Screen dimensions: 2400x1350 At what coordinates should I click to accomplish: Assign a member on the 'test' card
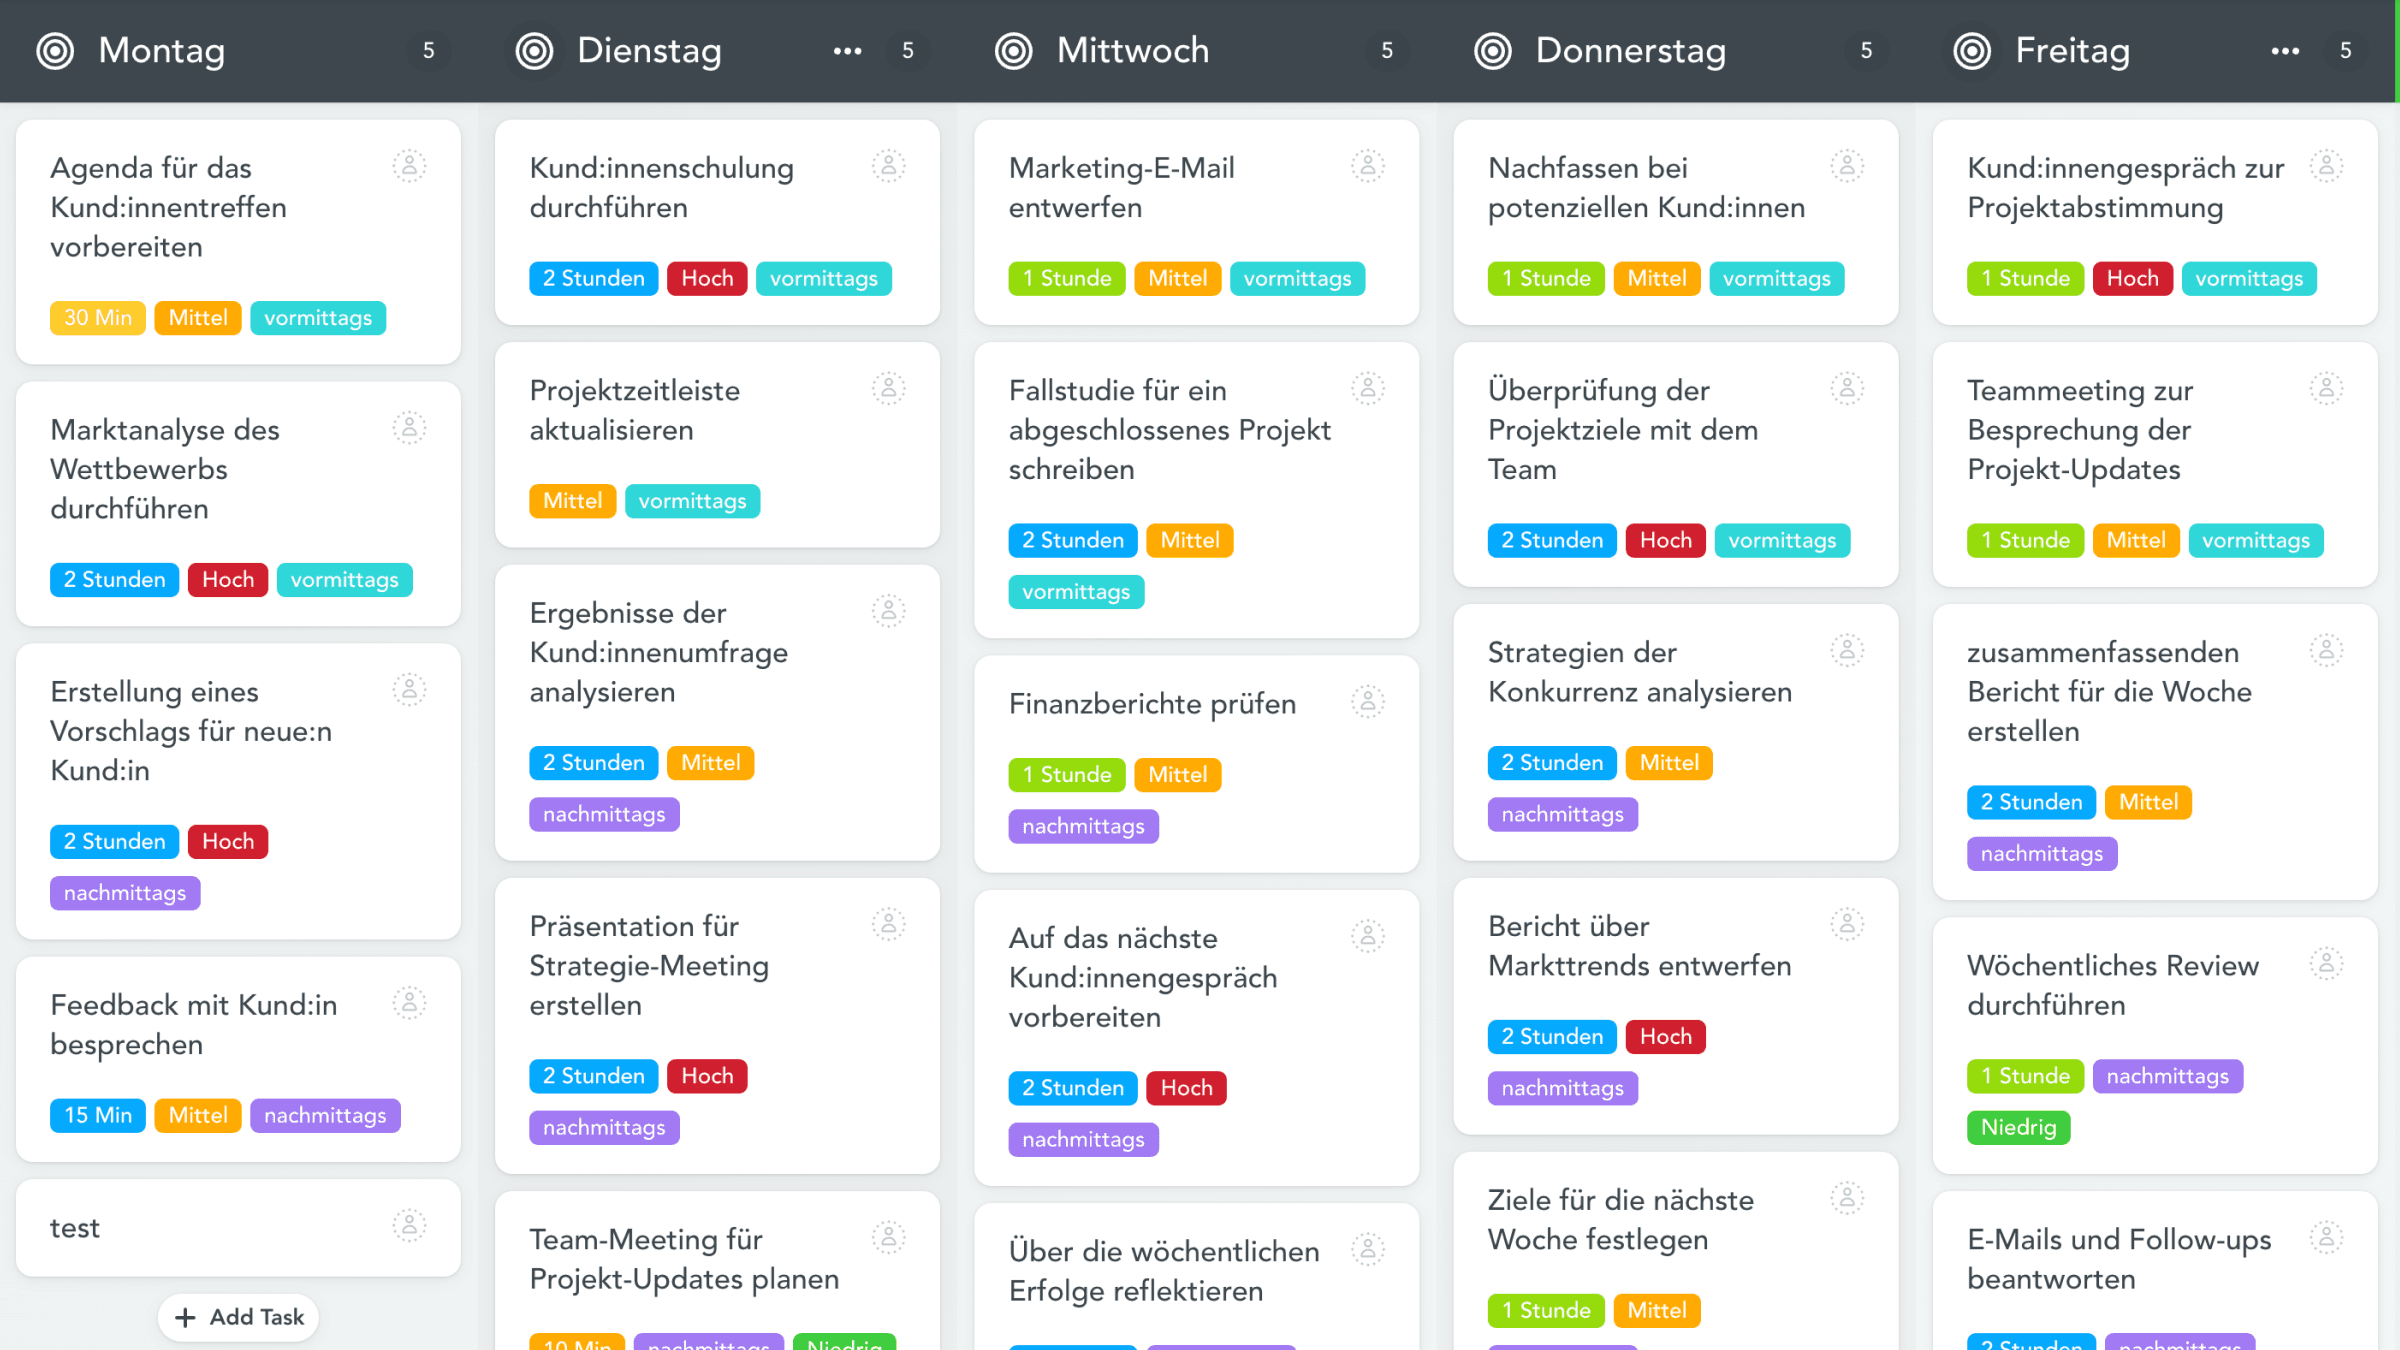pyautogui.click(x=409, y=1226)
